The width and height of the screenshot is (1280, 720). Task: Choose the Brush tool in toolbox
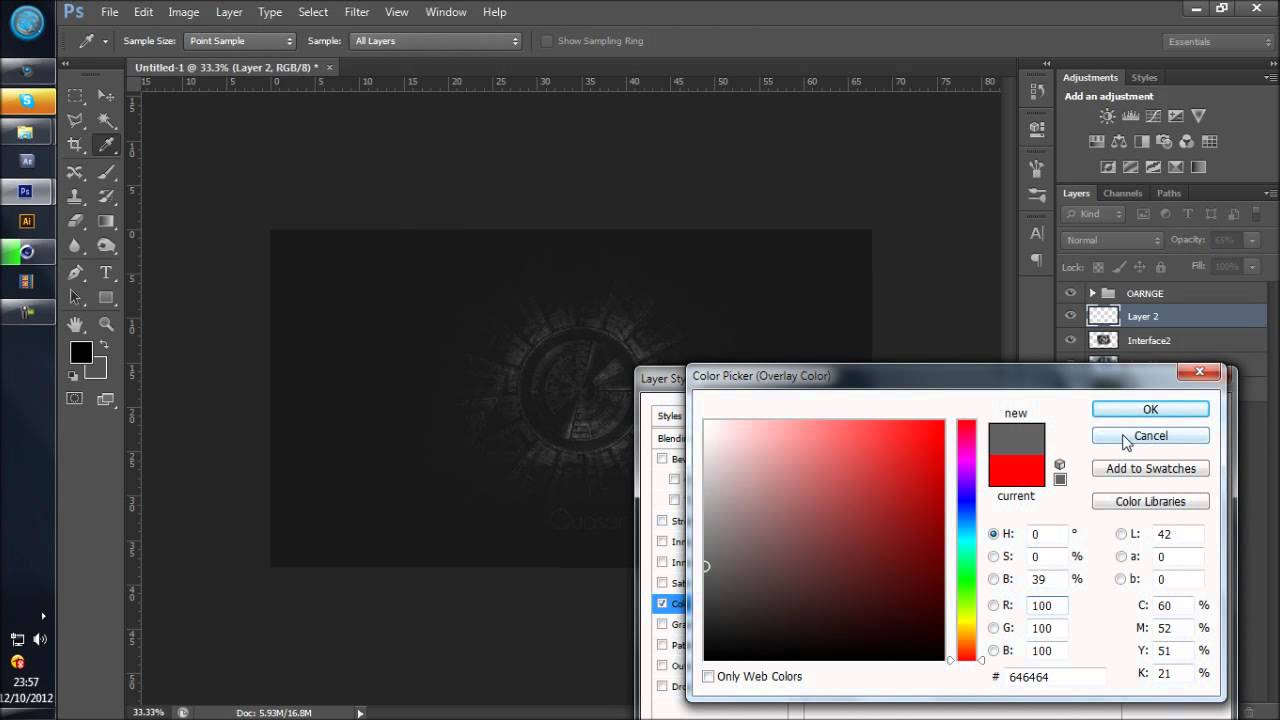[106, 172]
